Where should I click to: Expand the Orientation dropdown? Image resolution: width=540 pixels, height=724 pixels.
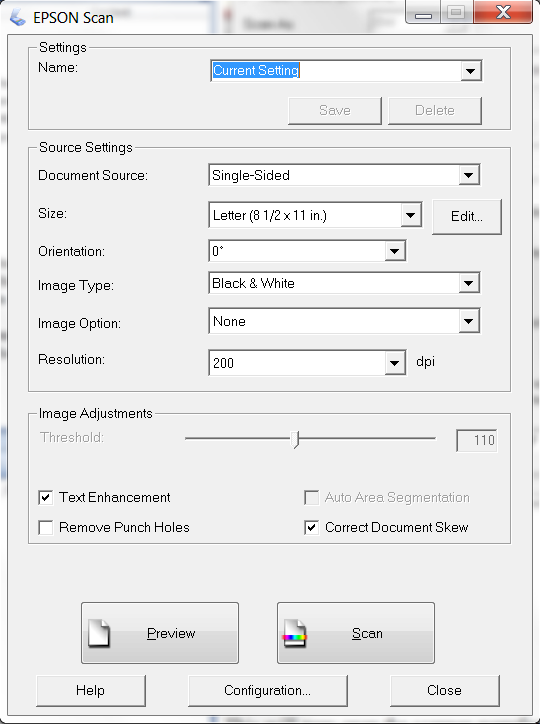307,251
